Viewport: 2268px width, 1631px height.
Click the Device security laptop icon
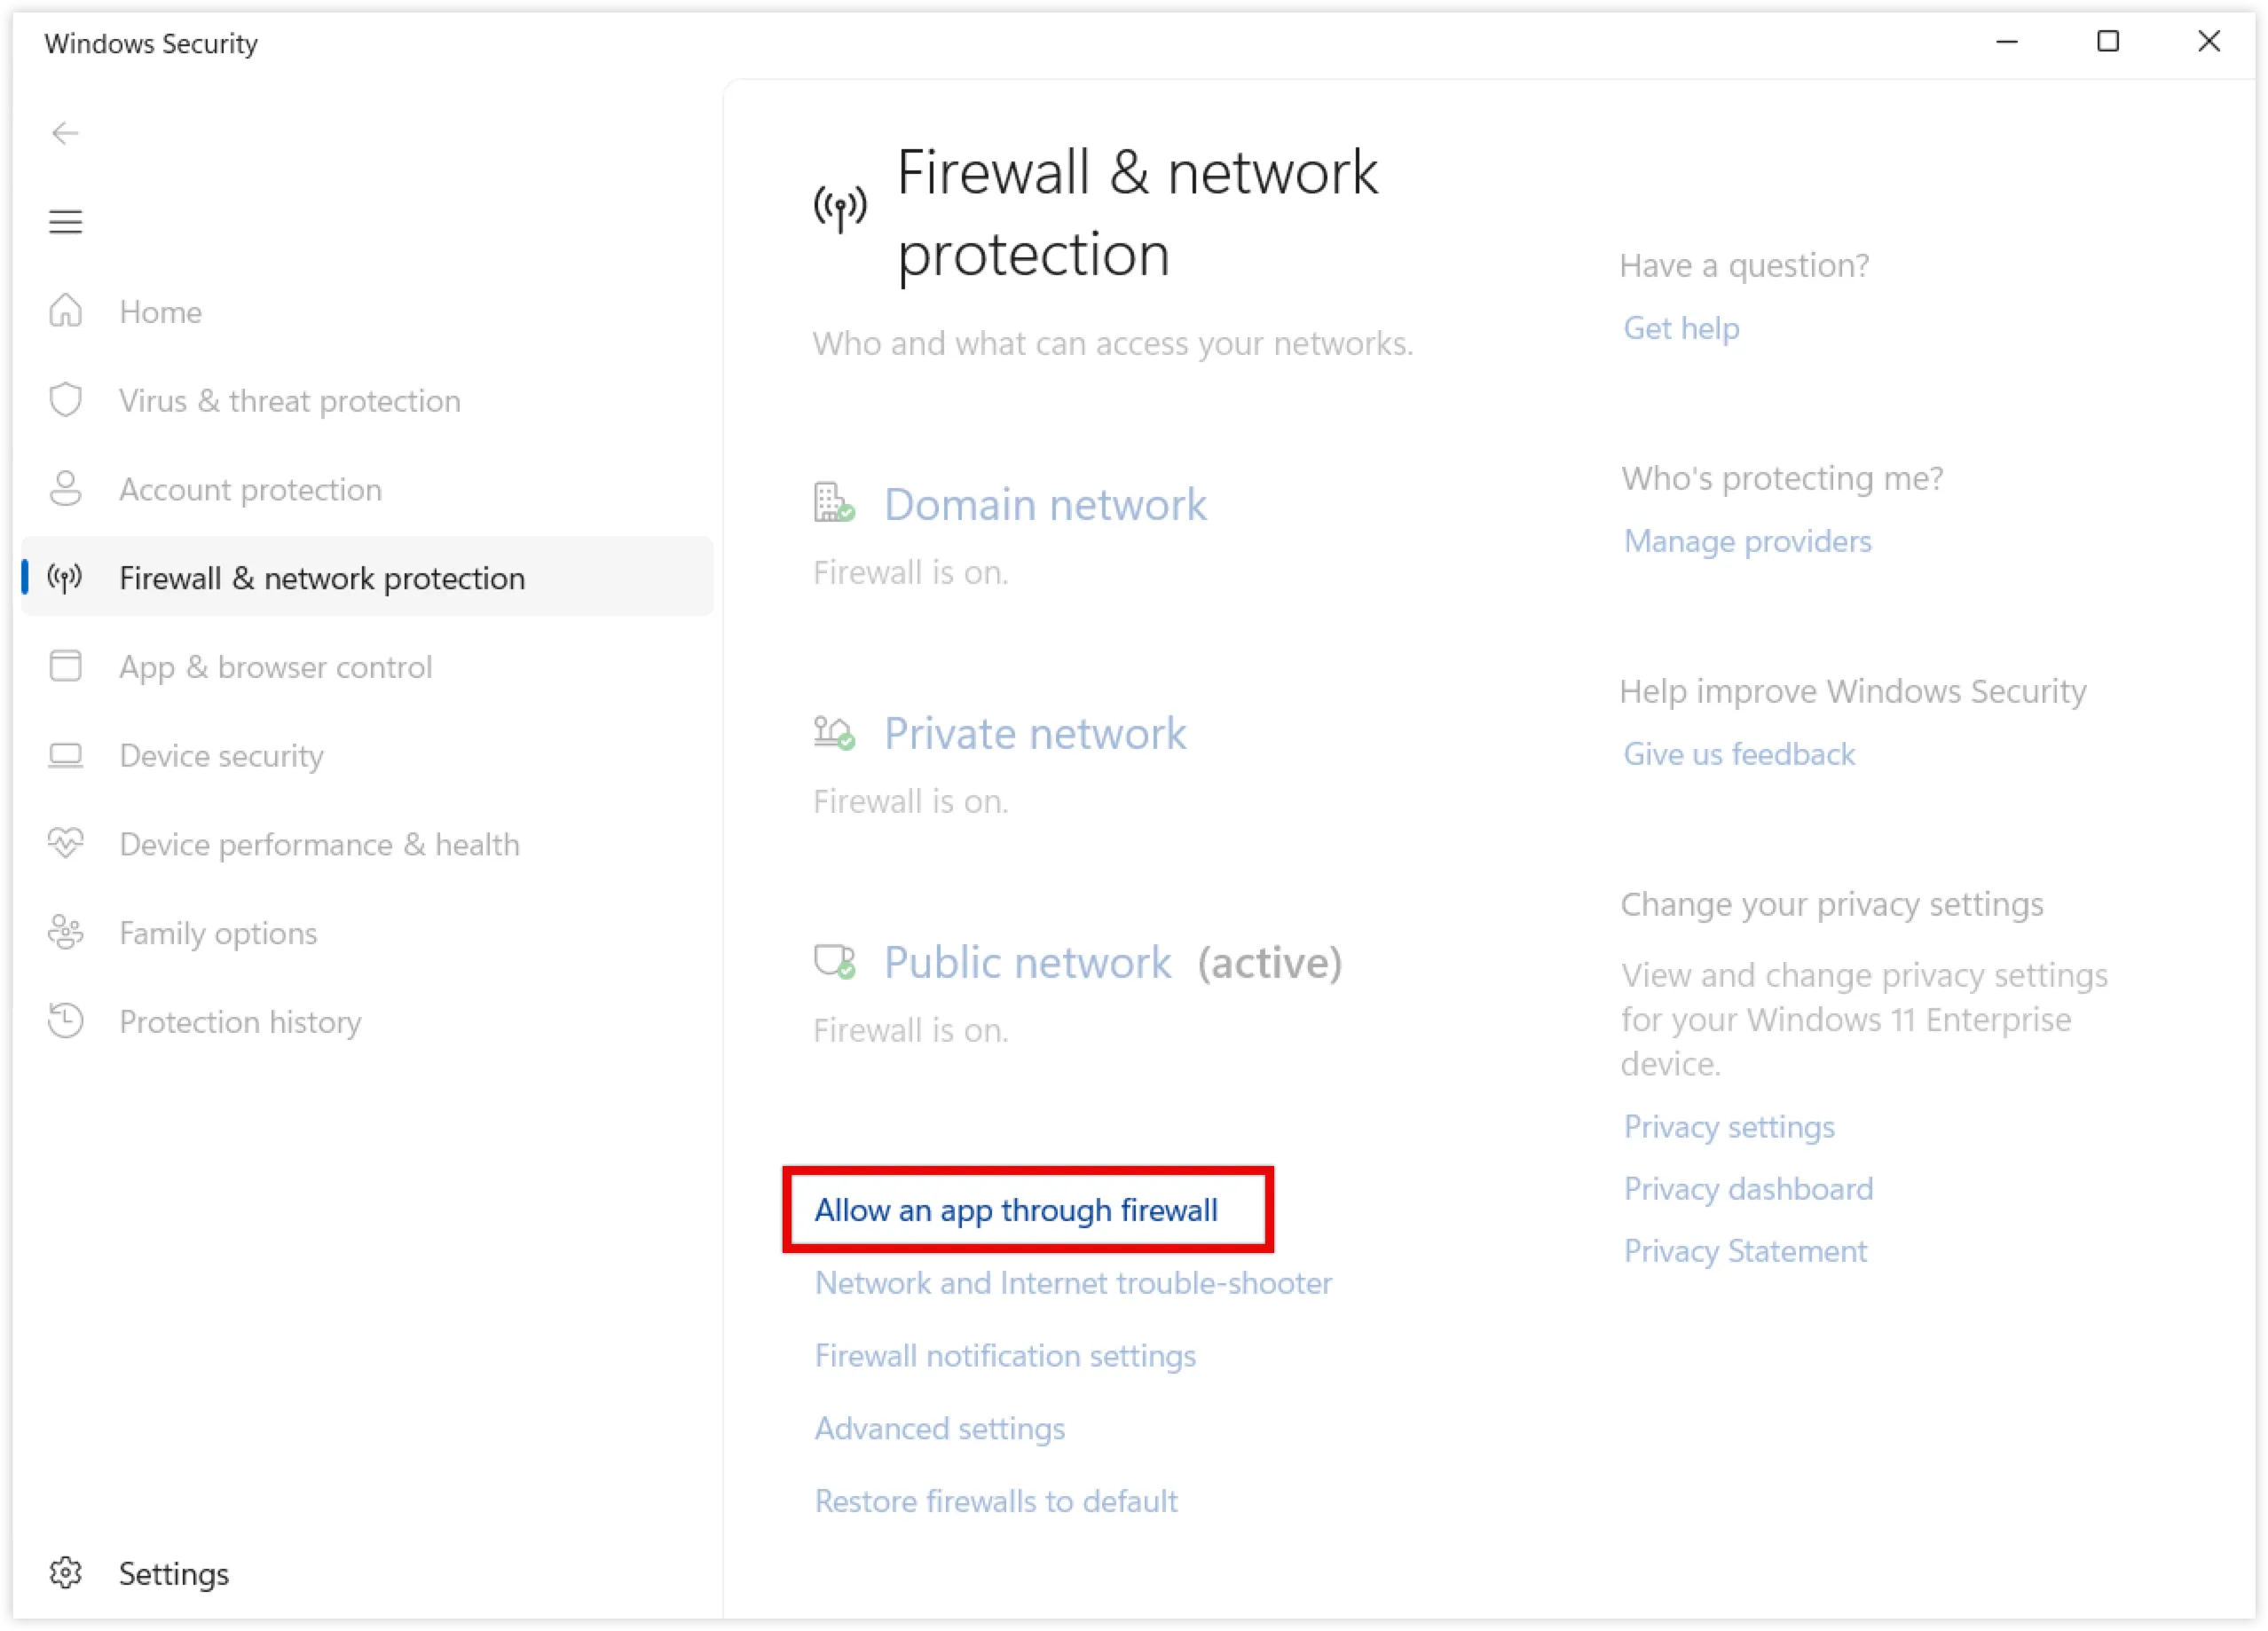(x=66, y=755)
